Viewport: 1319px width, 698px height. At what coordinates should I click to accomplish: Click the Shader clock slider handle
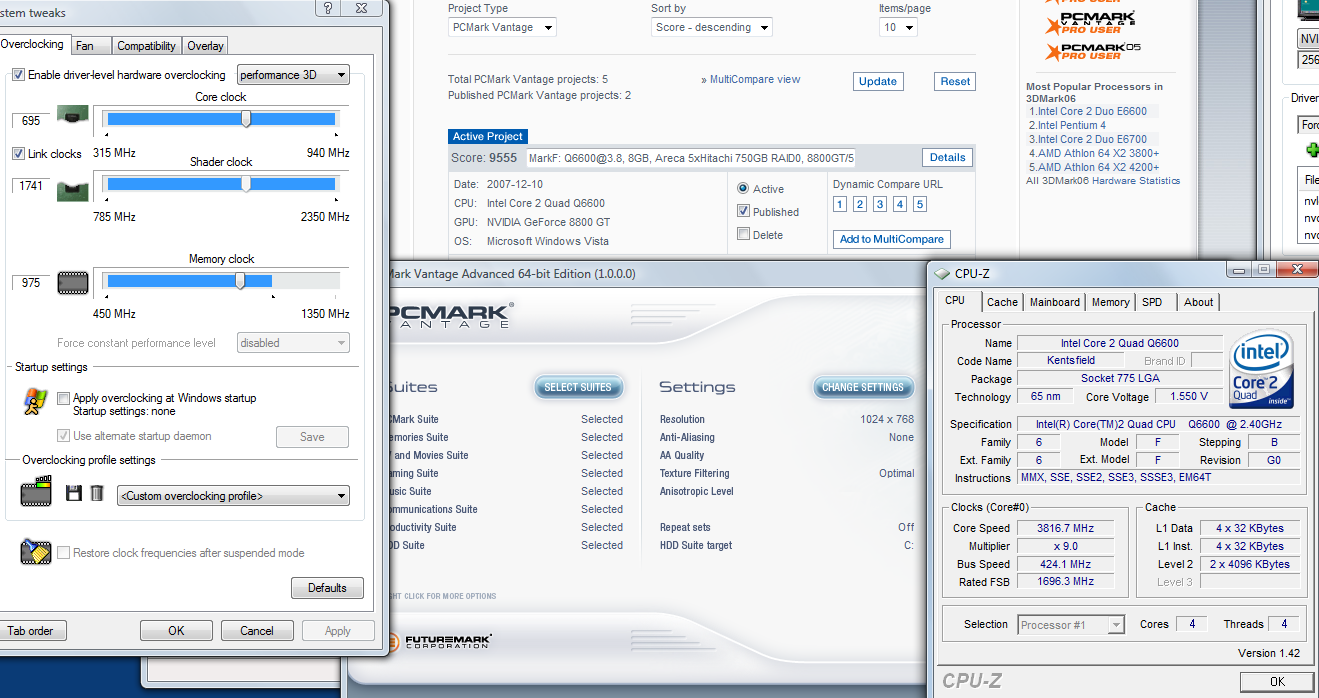(x=246, y=184)
